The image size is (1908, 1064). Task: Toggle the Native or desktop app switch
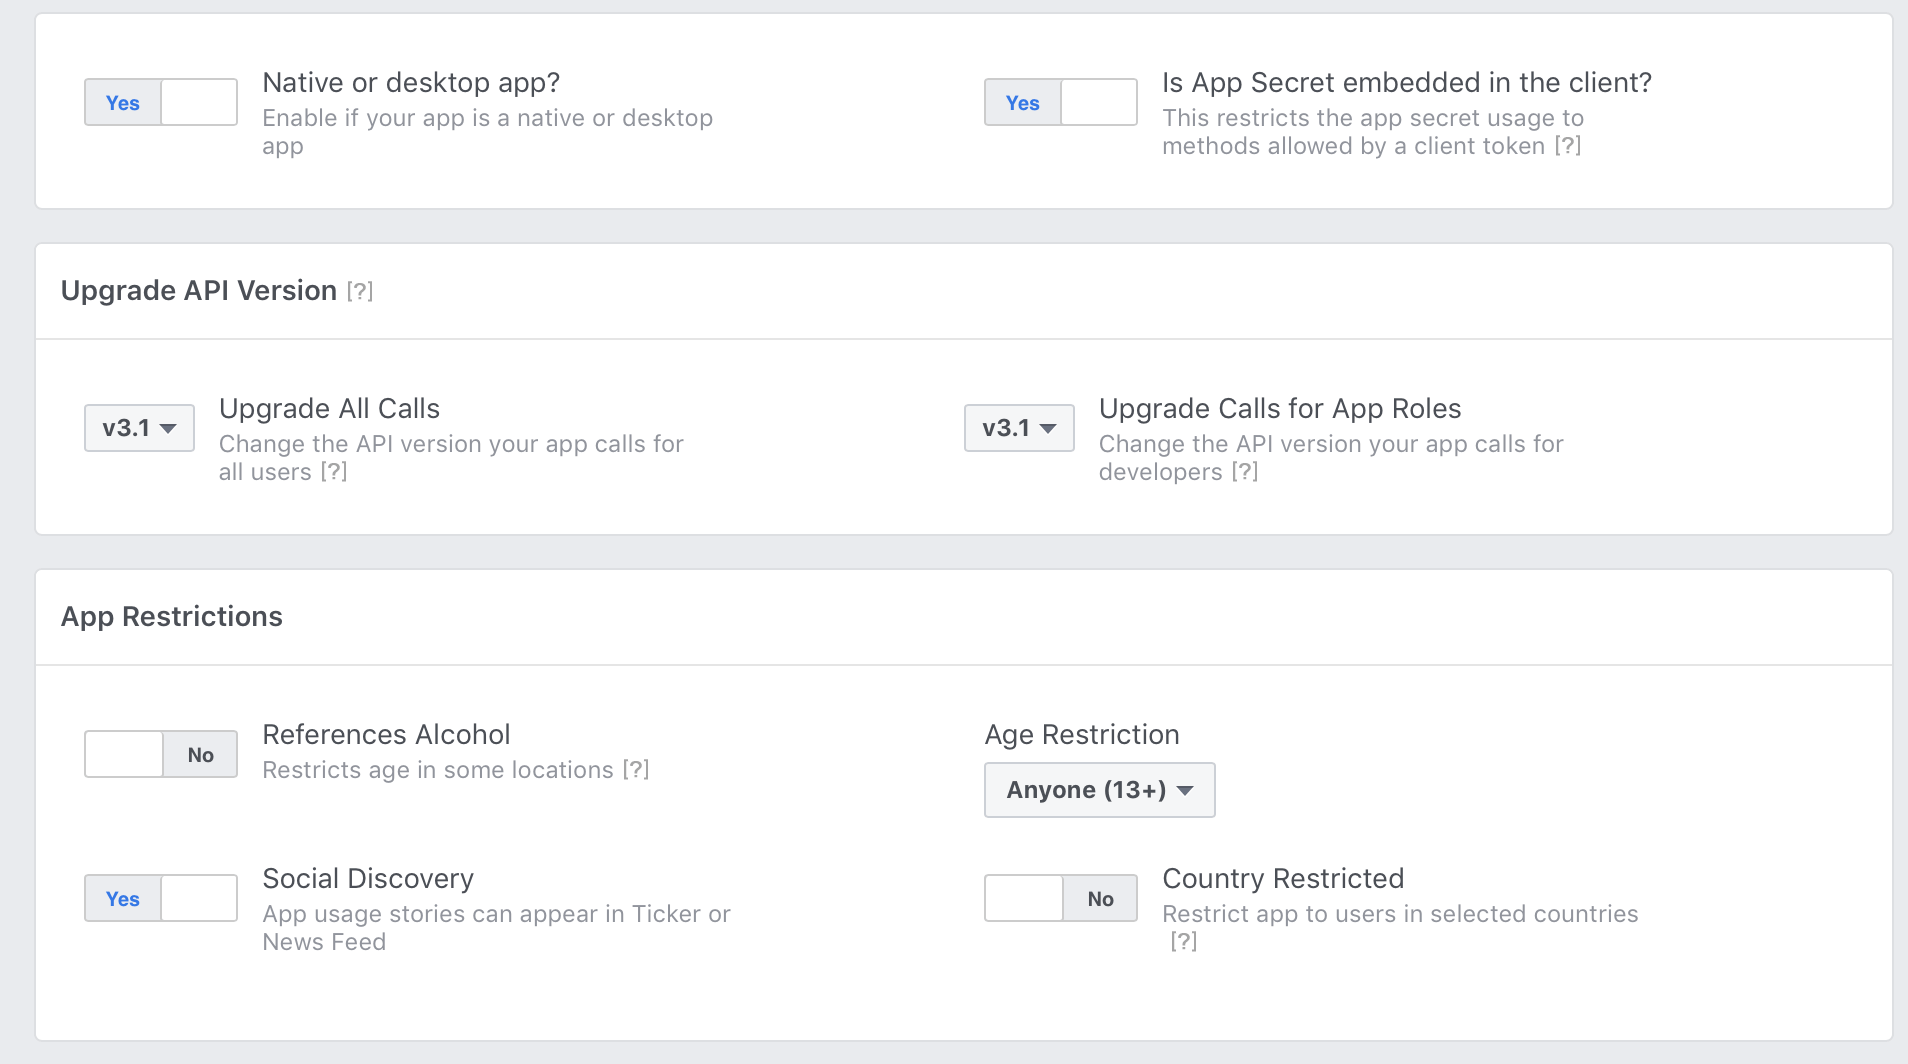tap(161, 102)
